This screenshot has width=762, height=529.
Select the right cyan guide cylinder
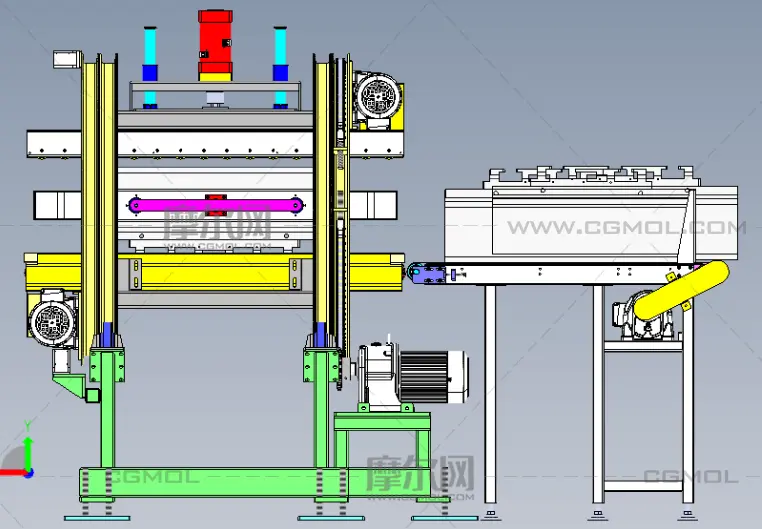[x=280, y=62]
